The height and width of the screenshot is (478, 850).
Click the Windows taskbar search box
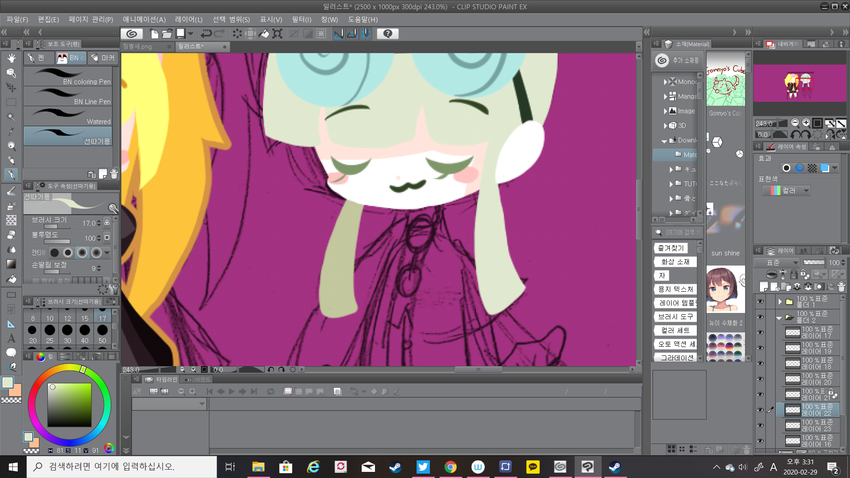point(122,467)
